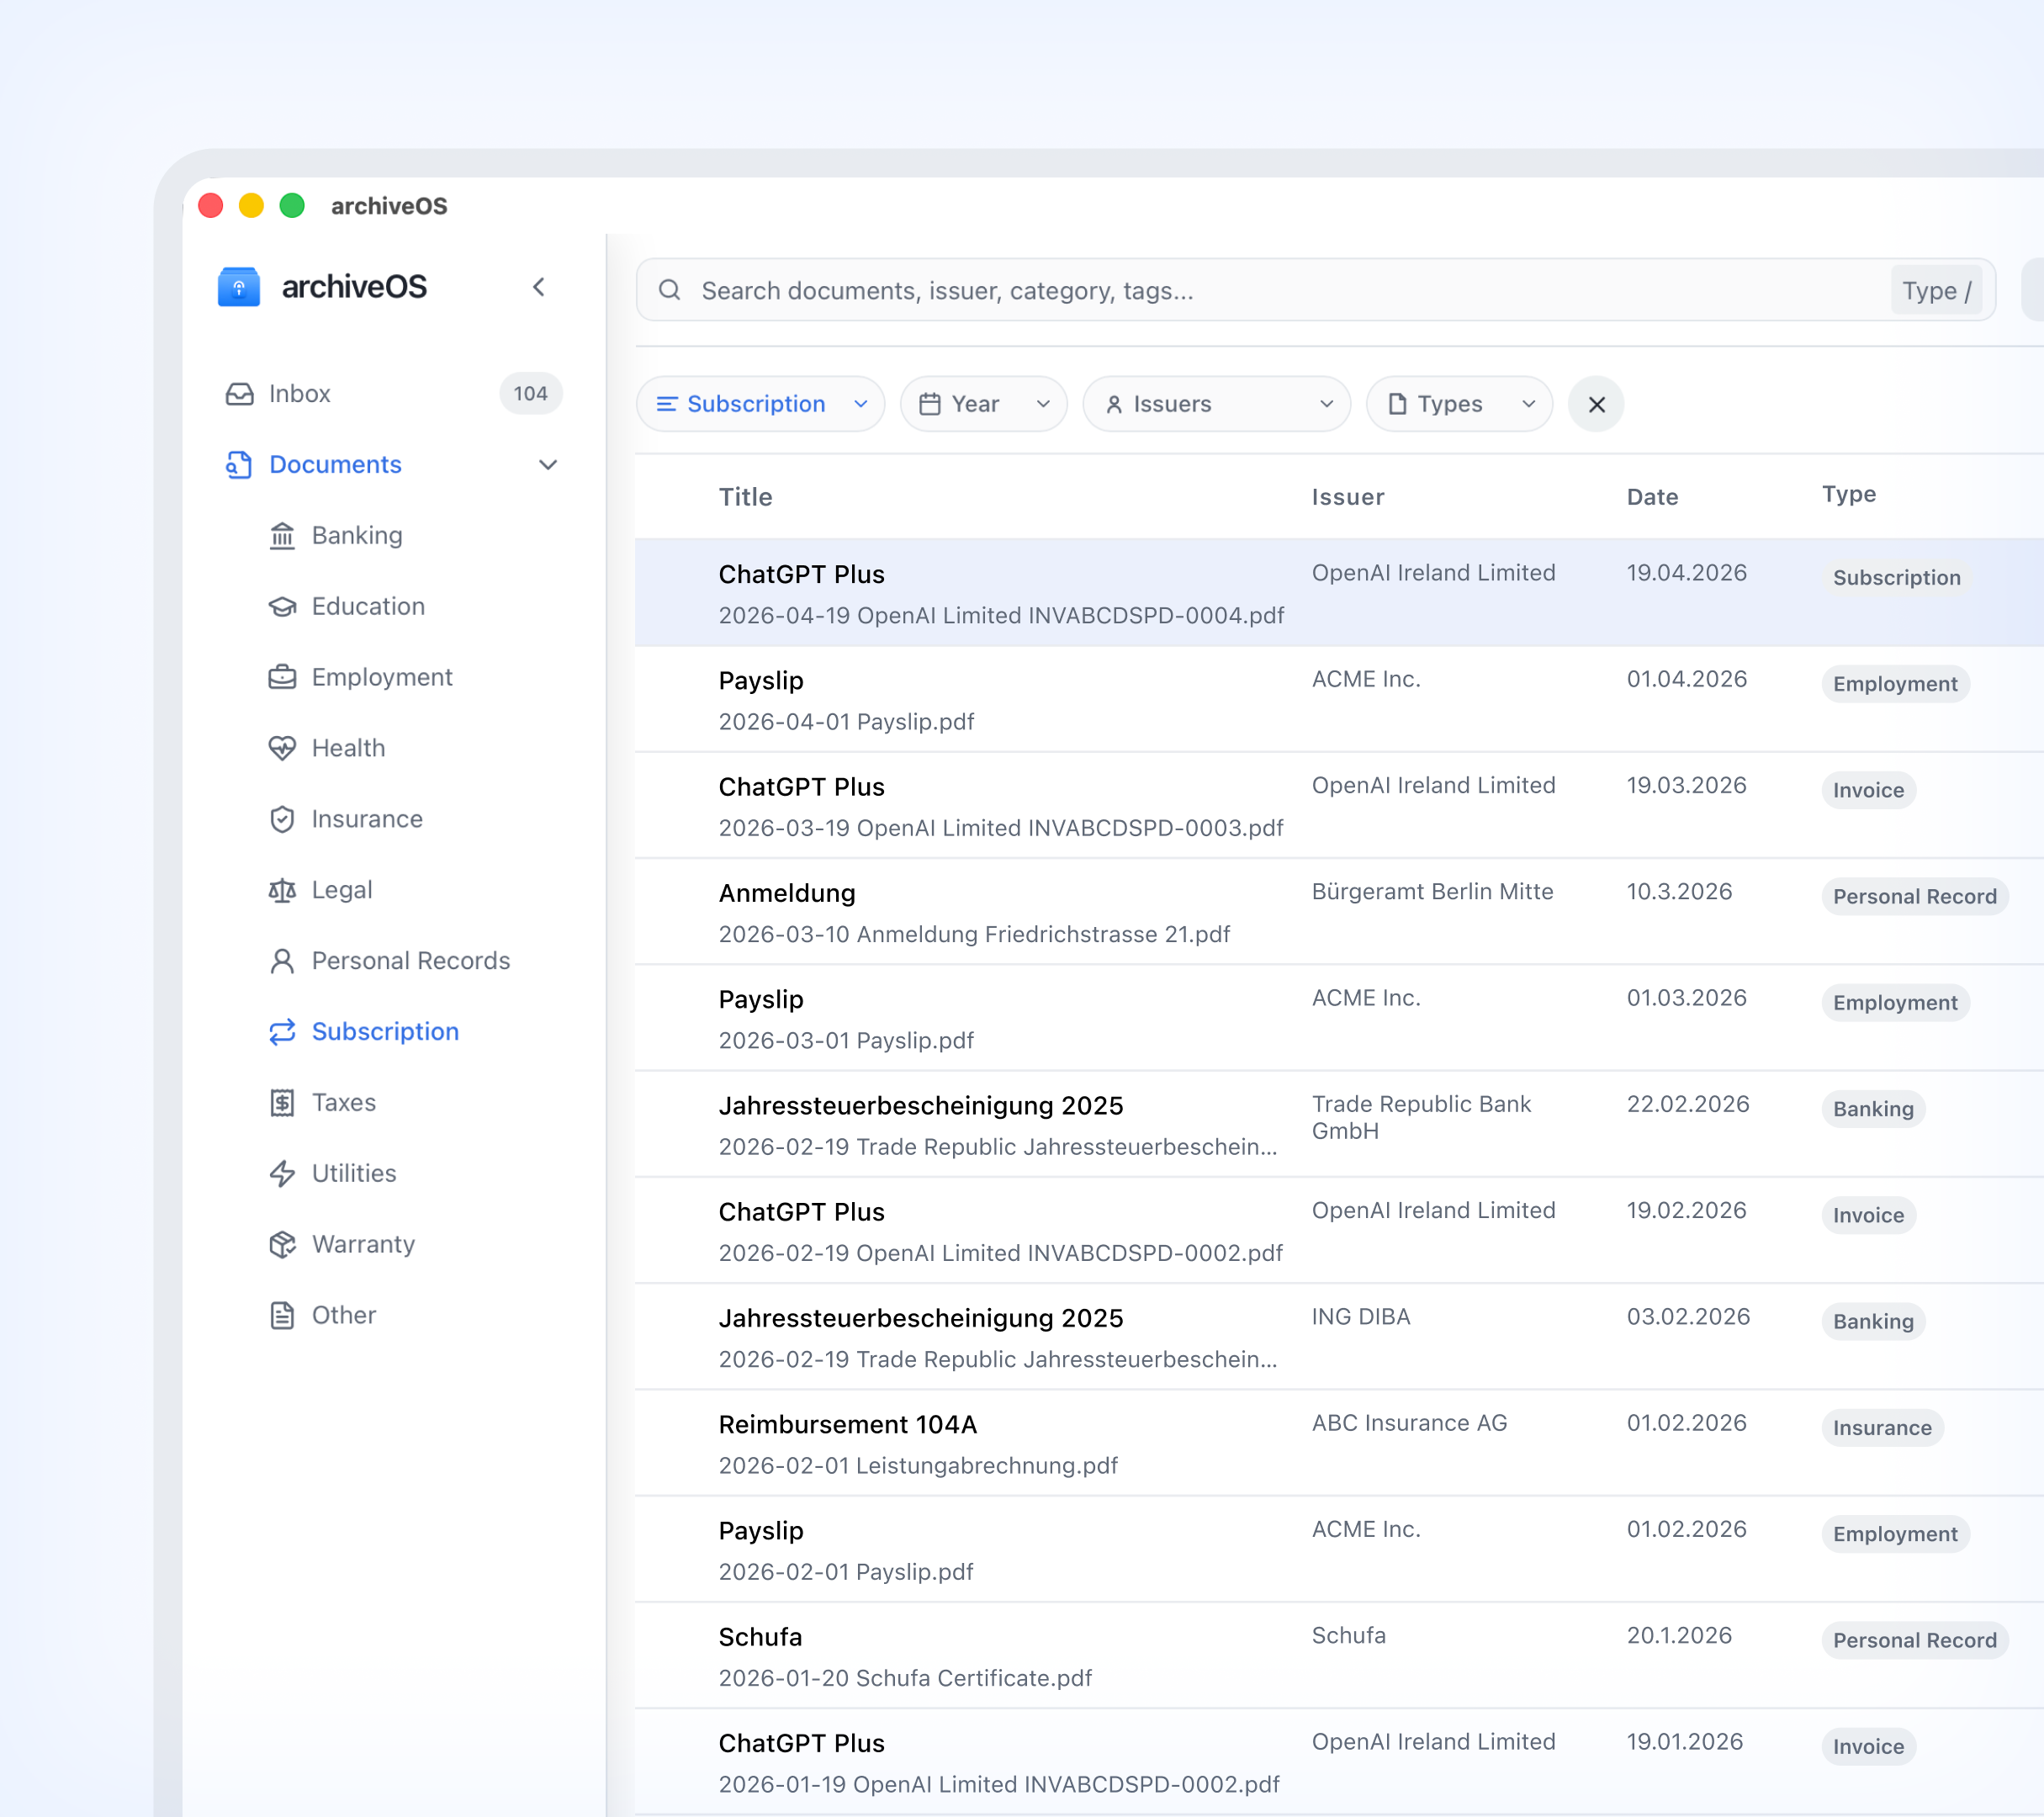
Task: Click the Personal Records person icon
Action: point(282,961)
